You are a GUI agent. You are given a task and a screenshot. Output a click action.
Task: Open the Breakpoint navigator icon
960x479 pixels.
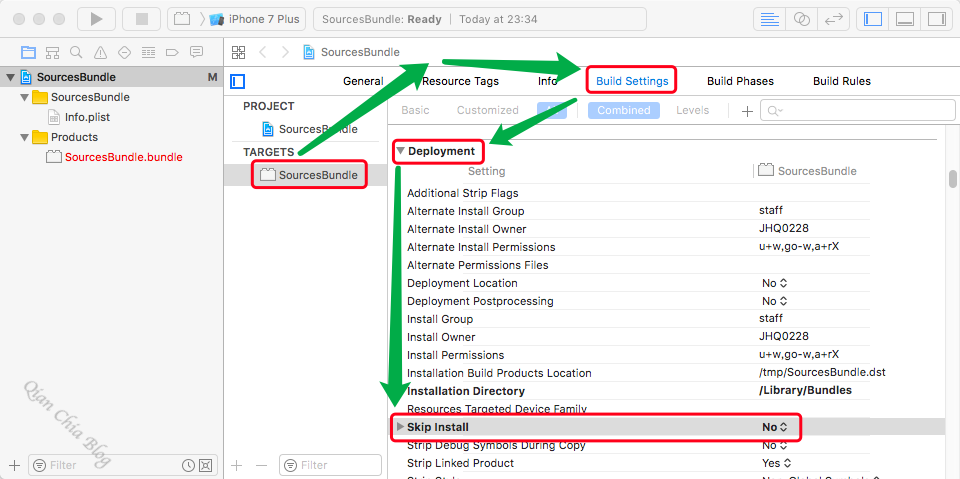click(172, 52)
